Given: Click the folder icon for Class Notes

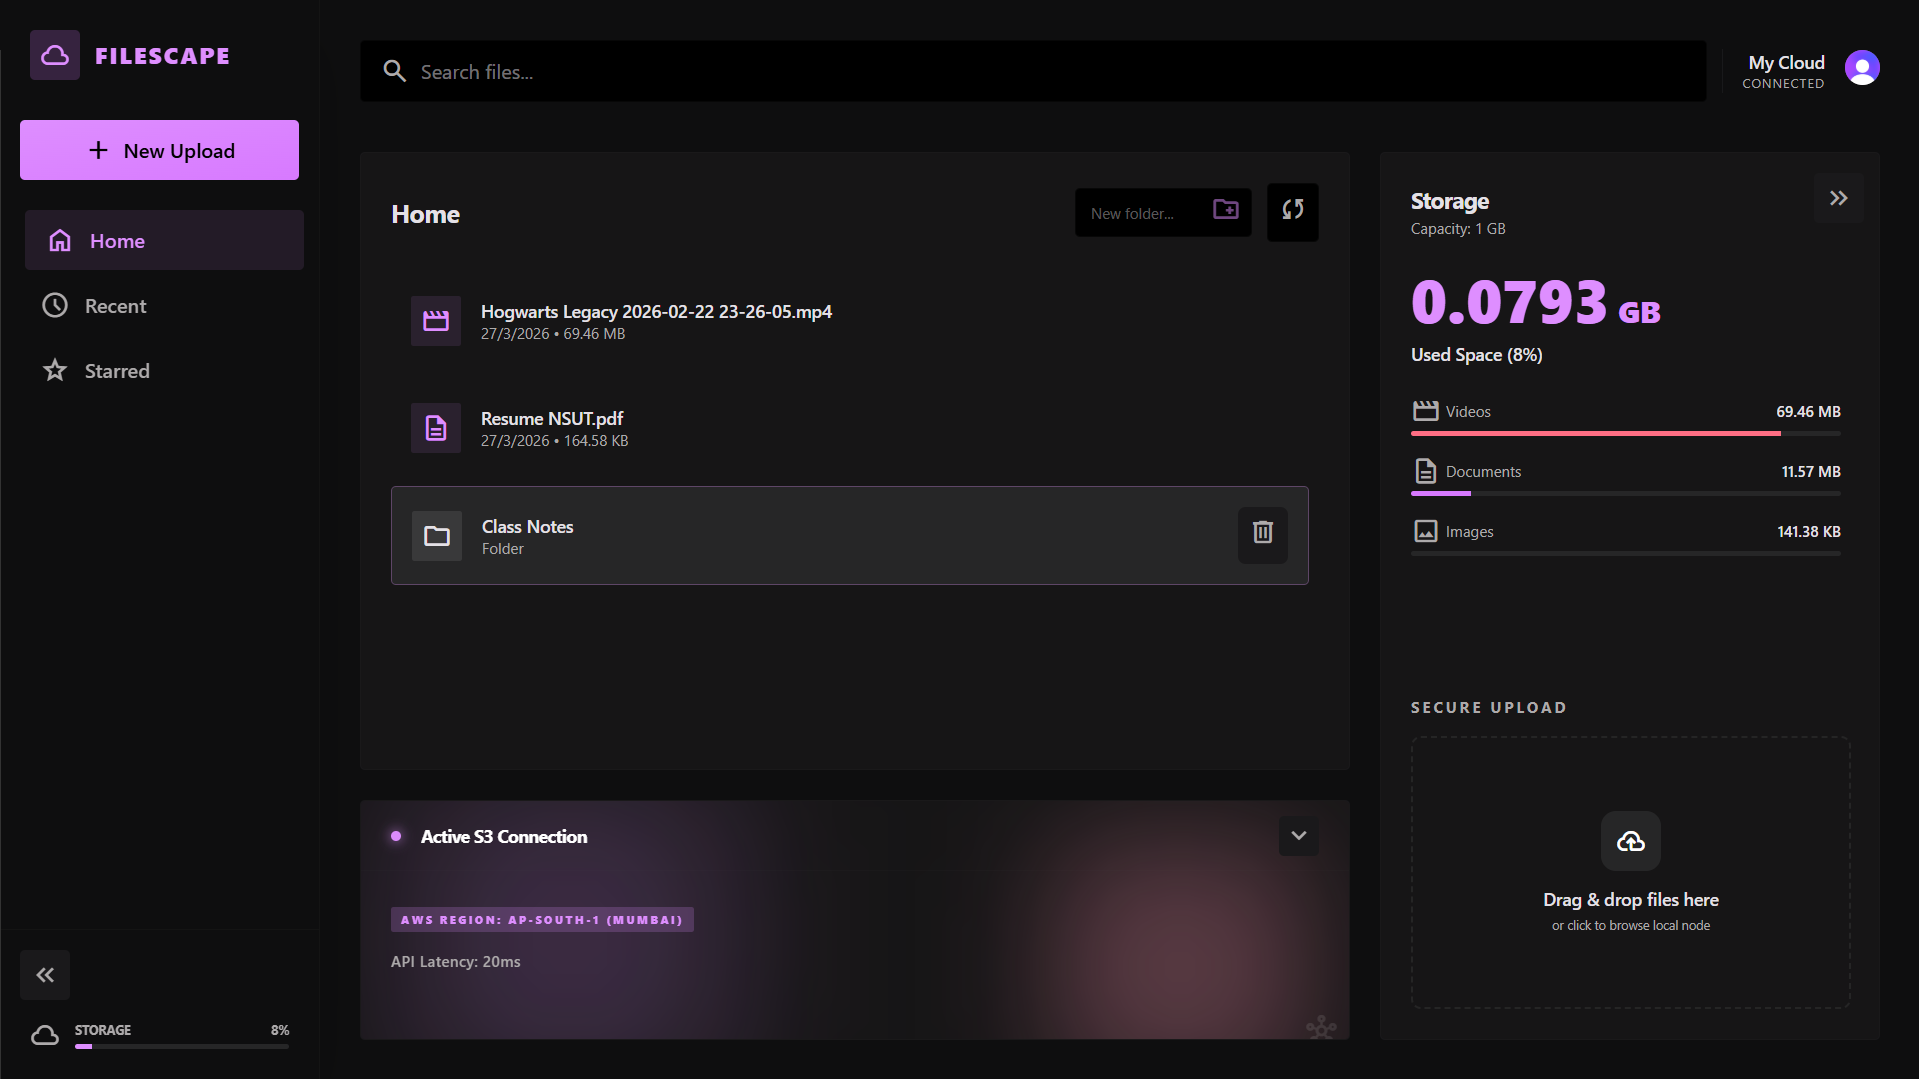Looking at the screenshot, I should 437,536.
